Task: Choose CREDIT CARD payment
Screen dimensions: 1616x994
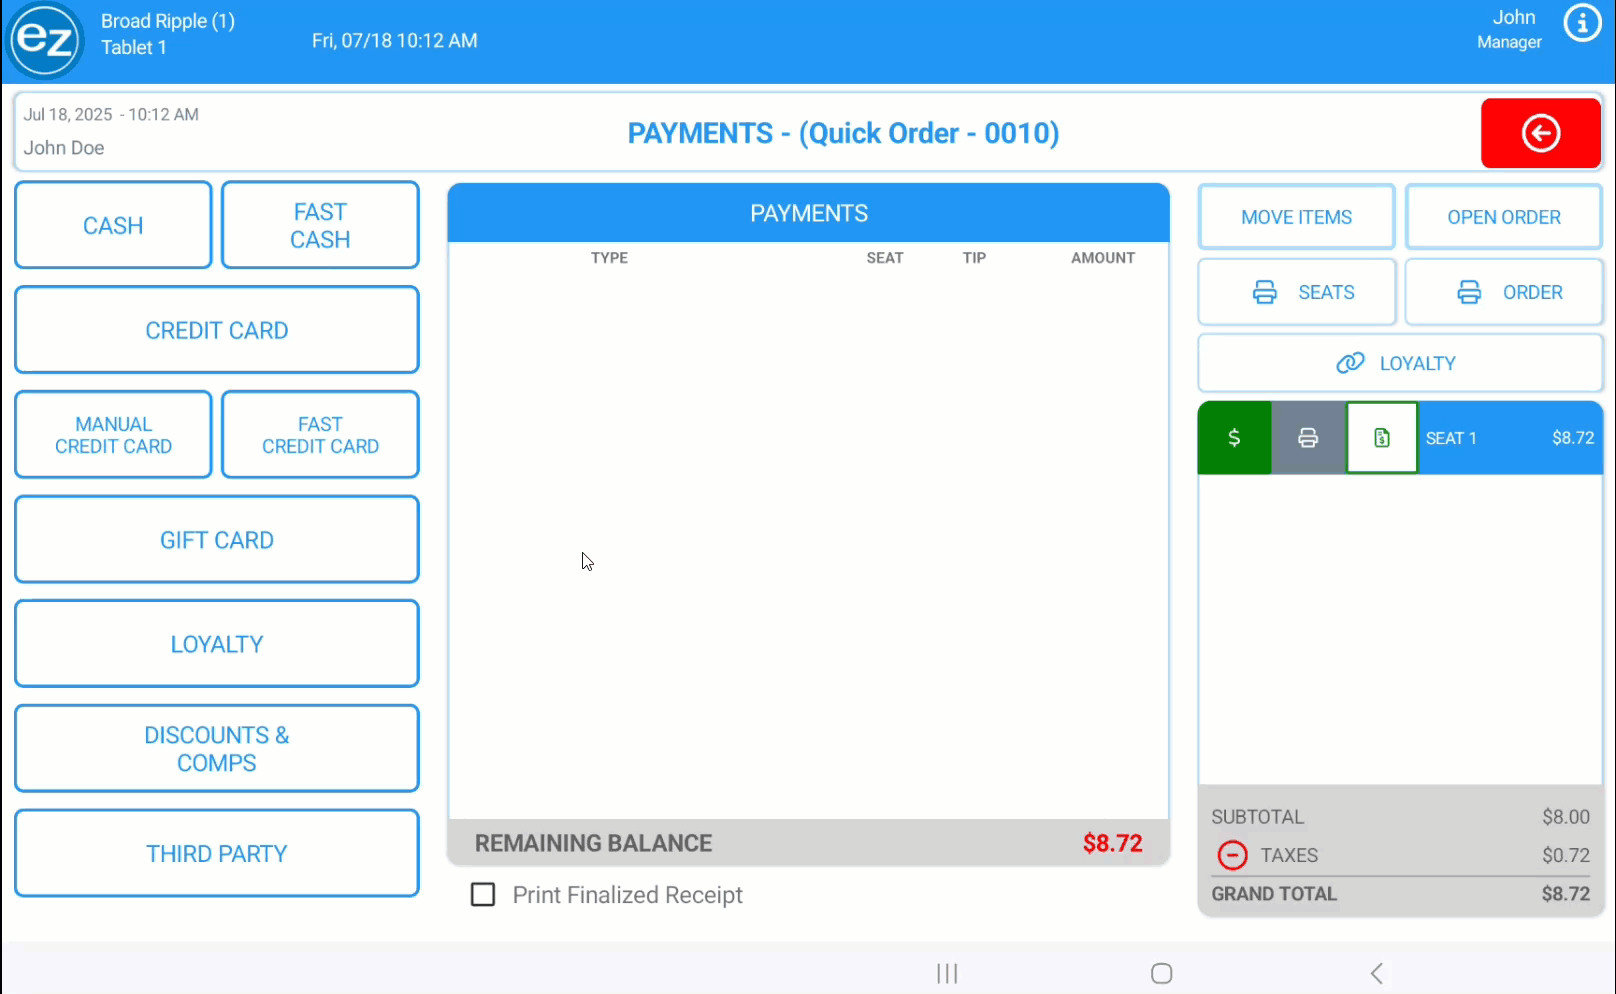Action: (x=217, y=330)
